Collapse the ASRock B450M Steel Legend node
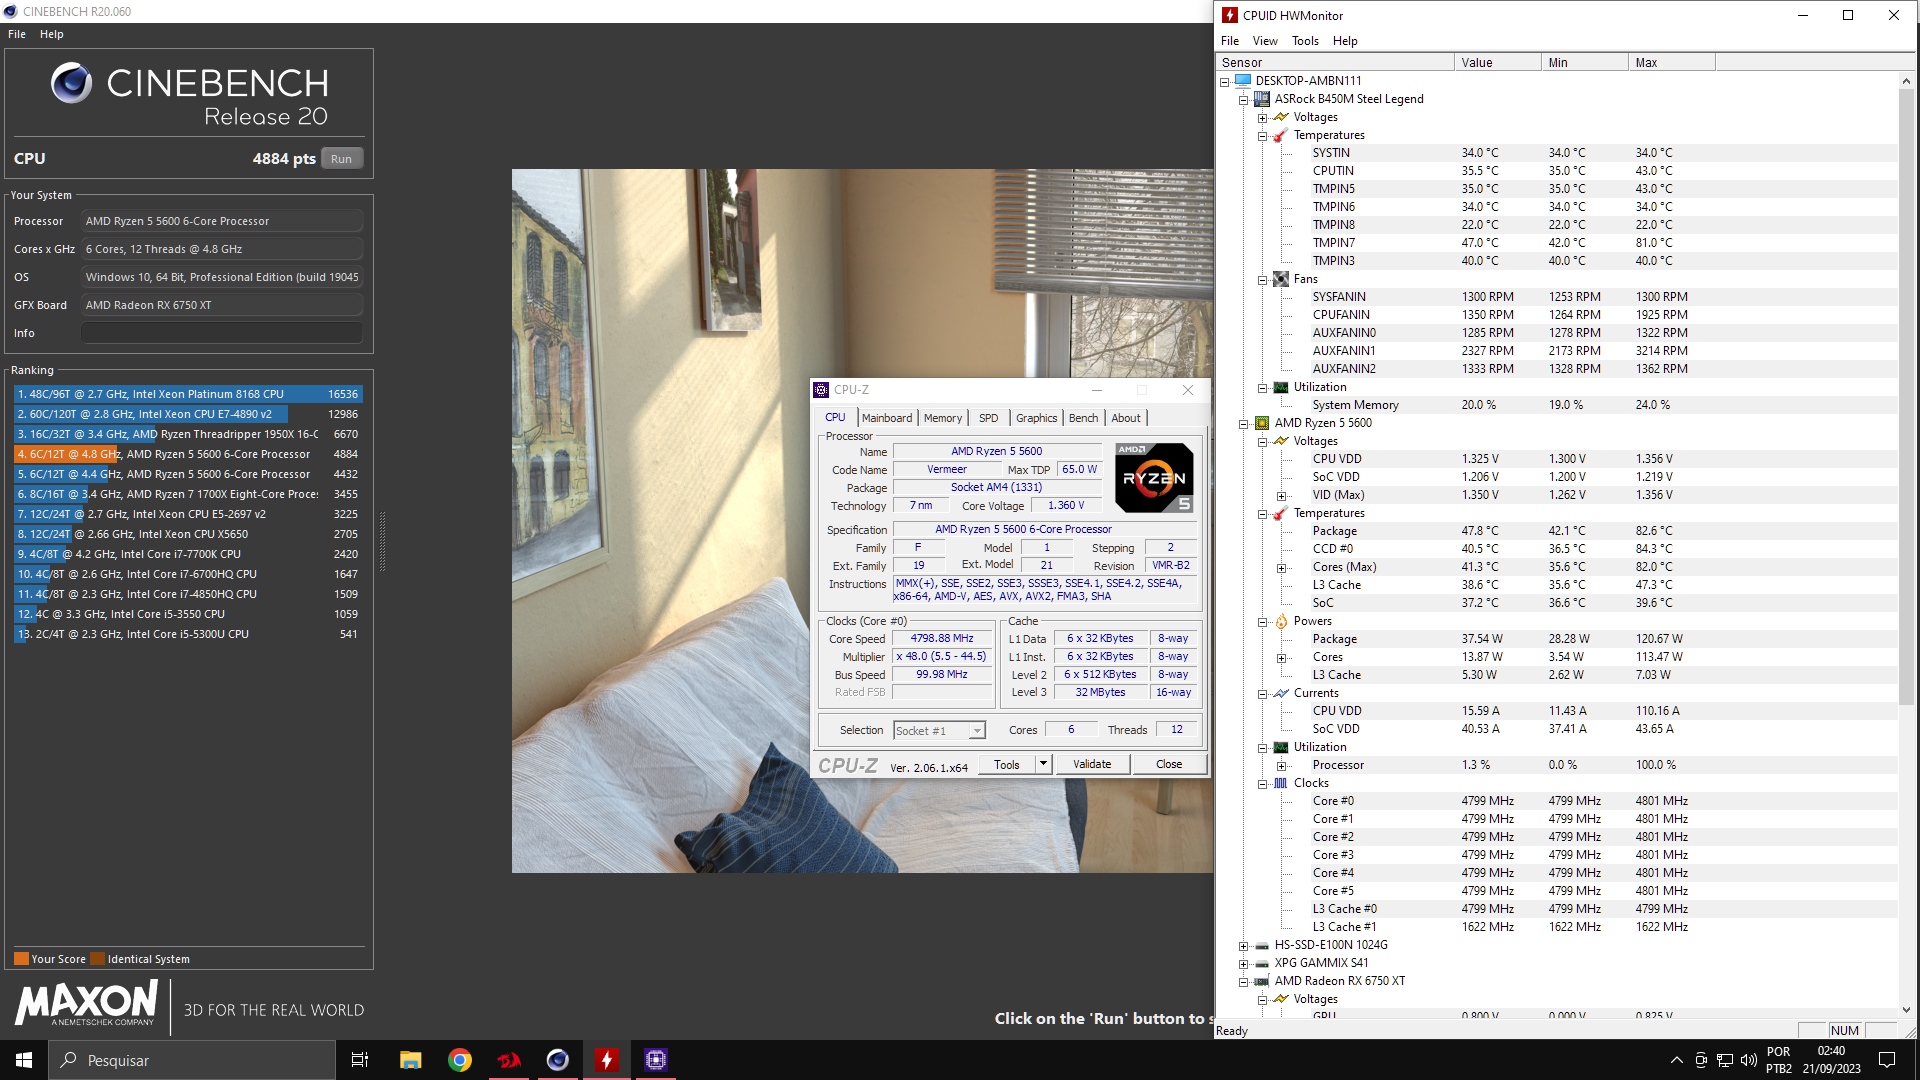 click(1243, 100)
